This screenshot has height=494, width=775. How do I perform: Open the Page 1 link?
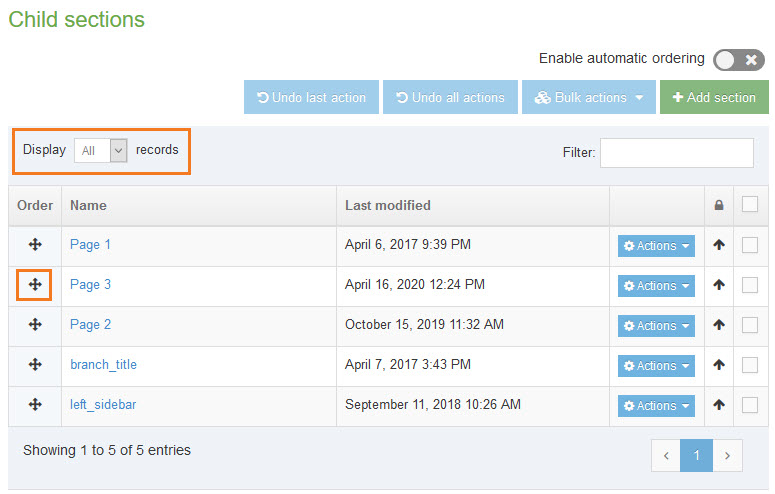coord(90,245)
